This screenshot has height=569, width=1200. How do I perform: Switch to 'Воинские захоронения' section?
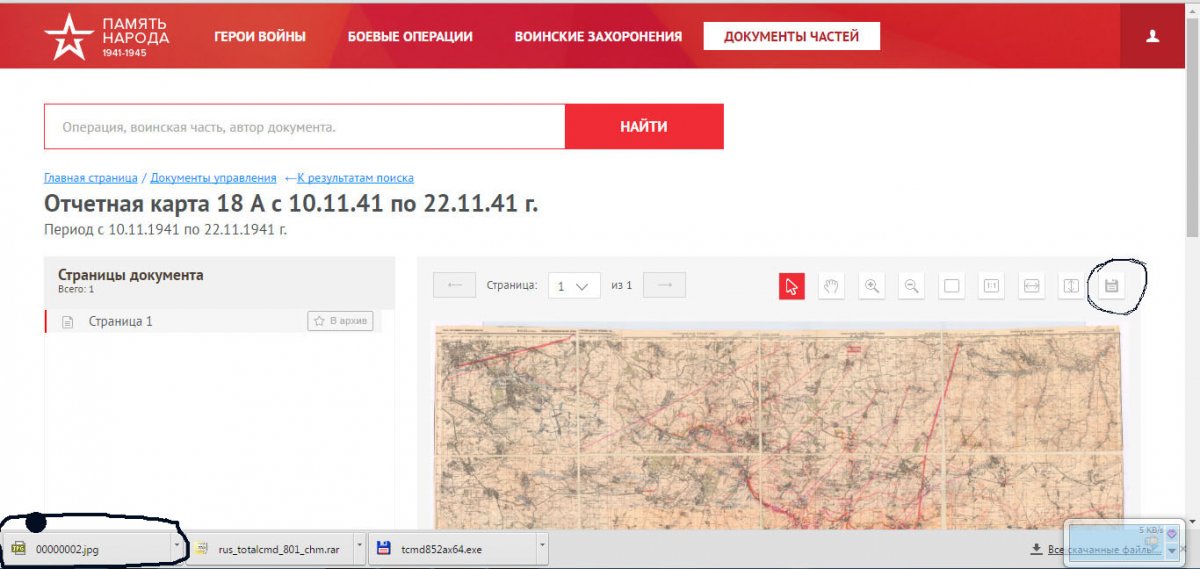coord(598,37)
